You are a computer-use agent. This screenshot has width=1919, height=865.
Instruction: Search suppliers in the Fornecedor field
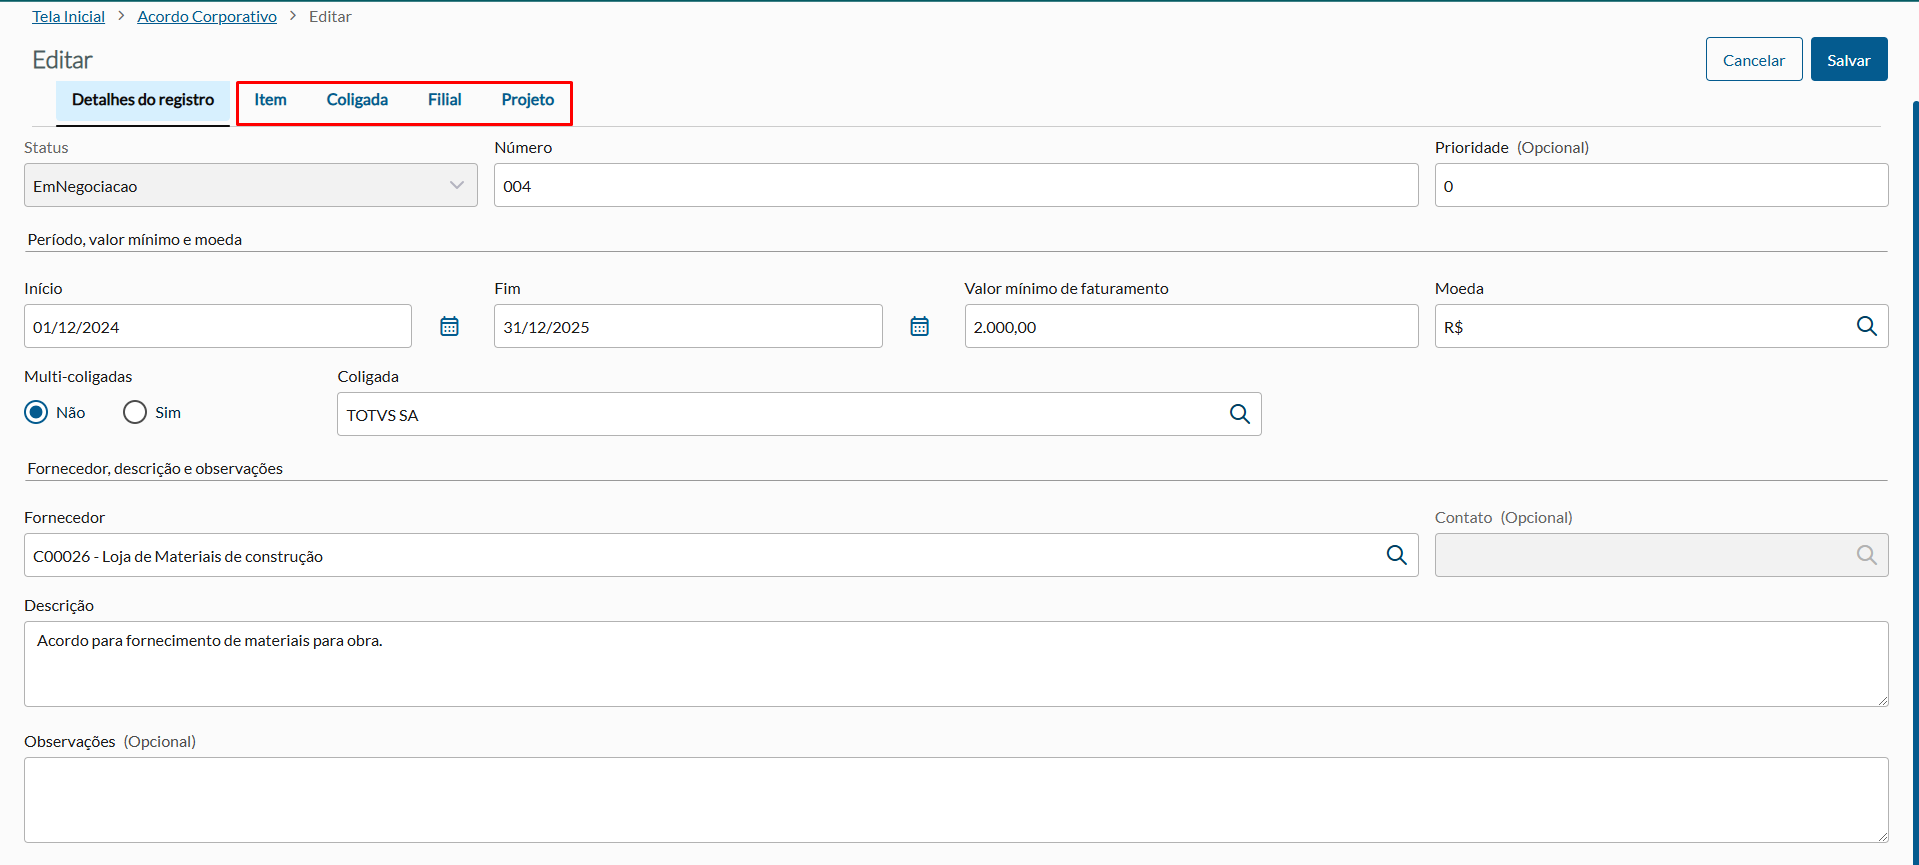click(x=1396, y=555)
